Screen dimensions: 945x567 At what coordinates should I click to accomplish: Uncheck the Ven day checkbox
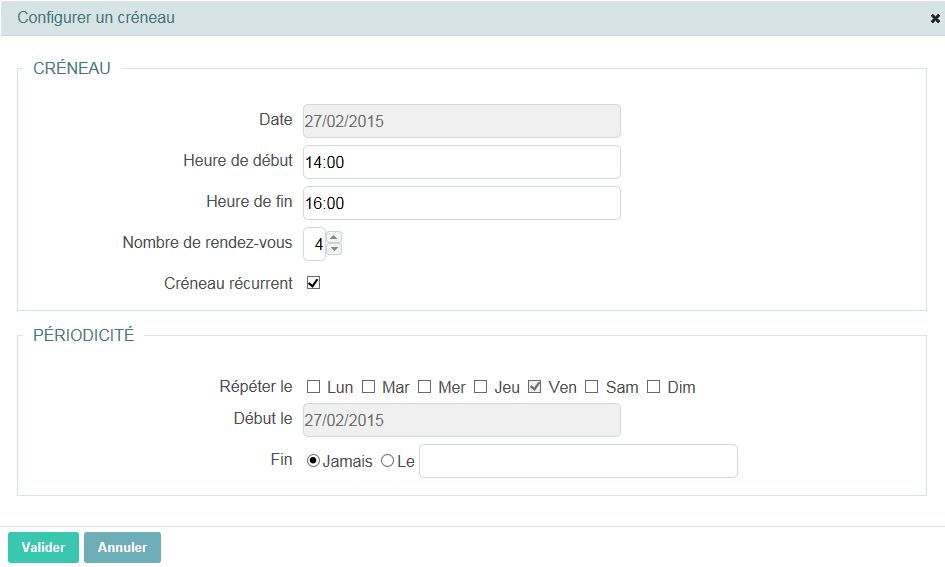click(x=535, y=387)
